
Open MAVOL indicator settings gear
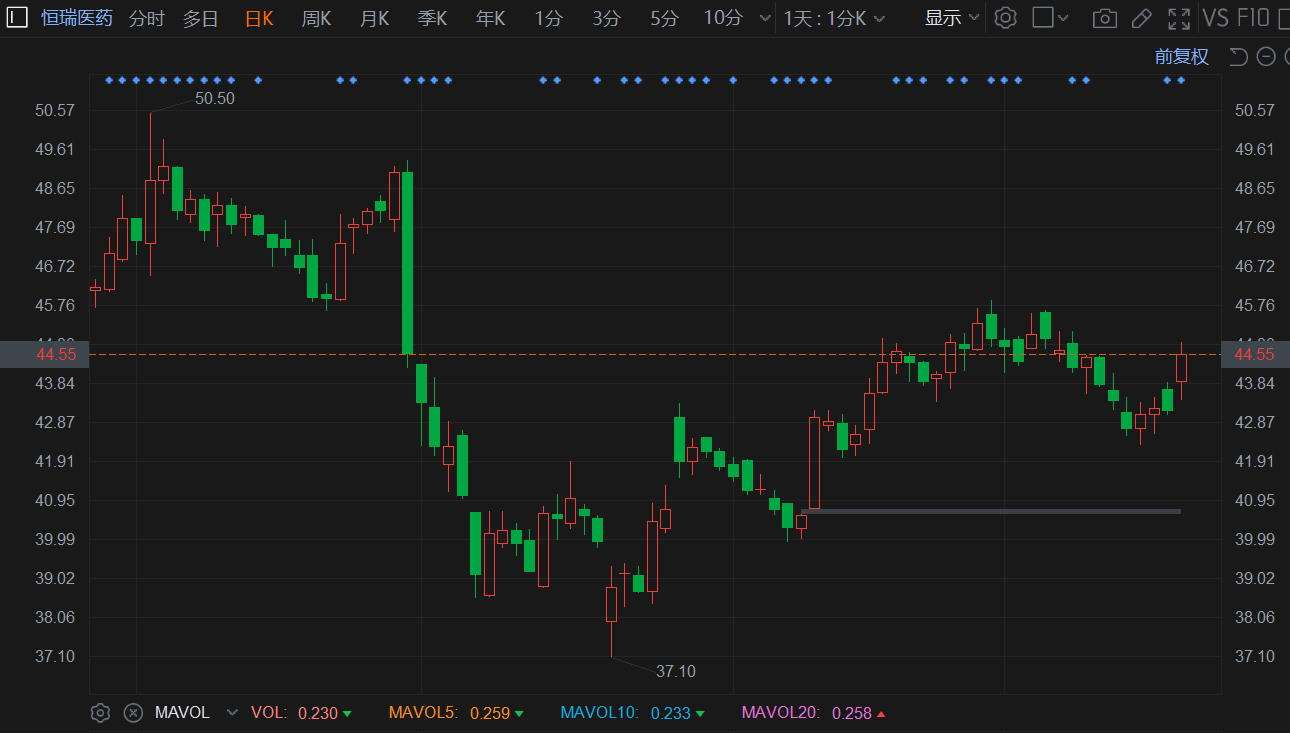[x=100, y=713]
